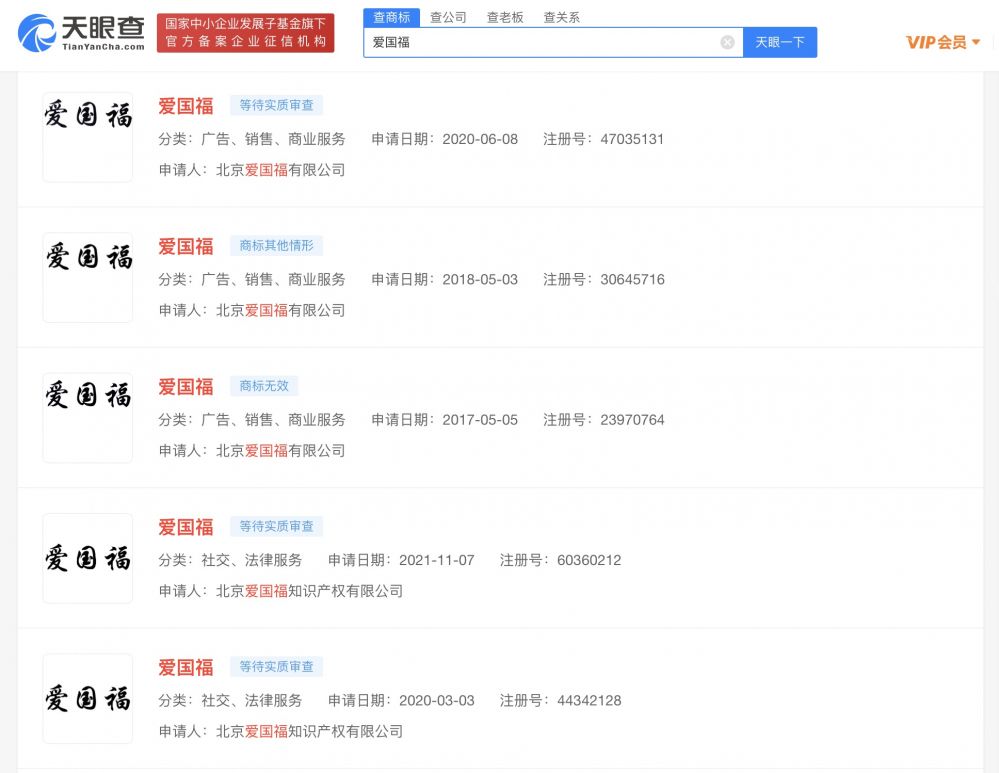Click 等待实质审查 tag on registration 60360212
This screenshot has height=773, width=999.
pyautogui.click(x=276, y=526)
